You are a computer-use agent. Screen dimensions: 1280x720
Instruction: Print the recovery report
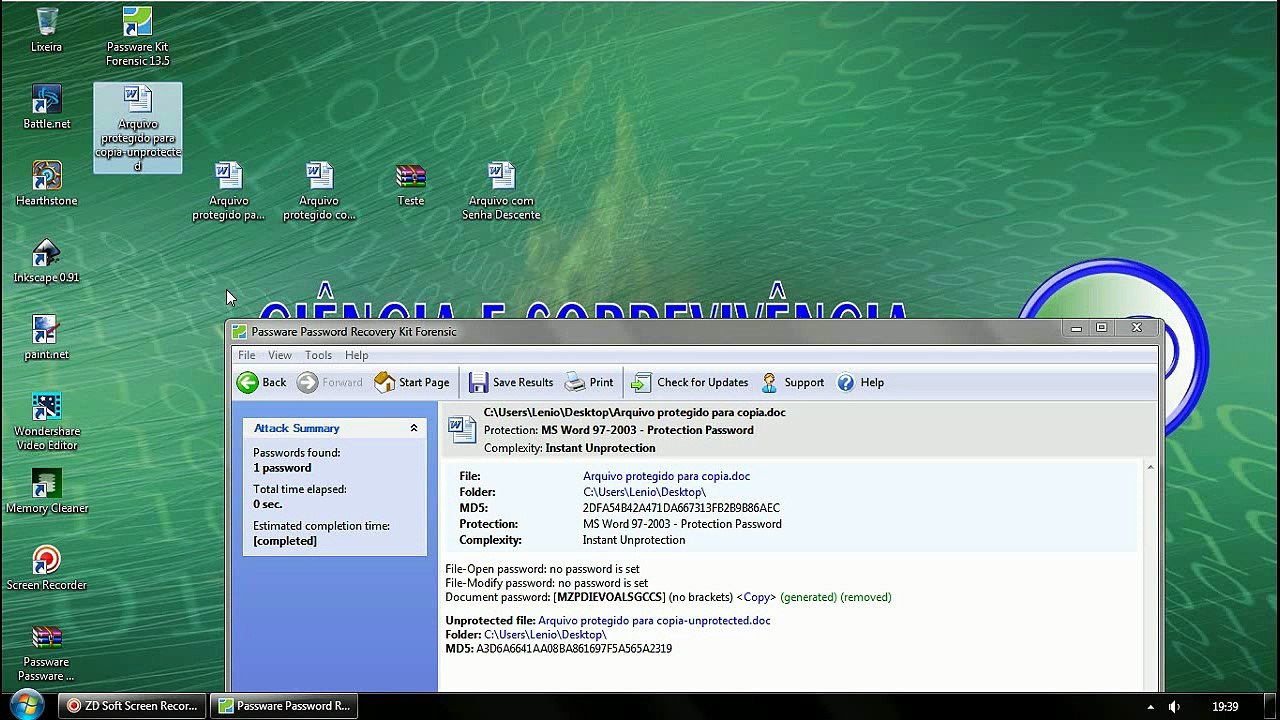[x=589, y=382]
